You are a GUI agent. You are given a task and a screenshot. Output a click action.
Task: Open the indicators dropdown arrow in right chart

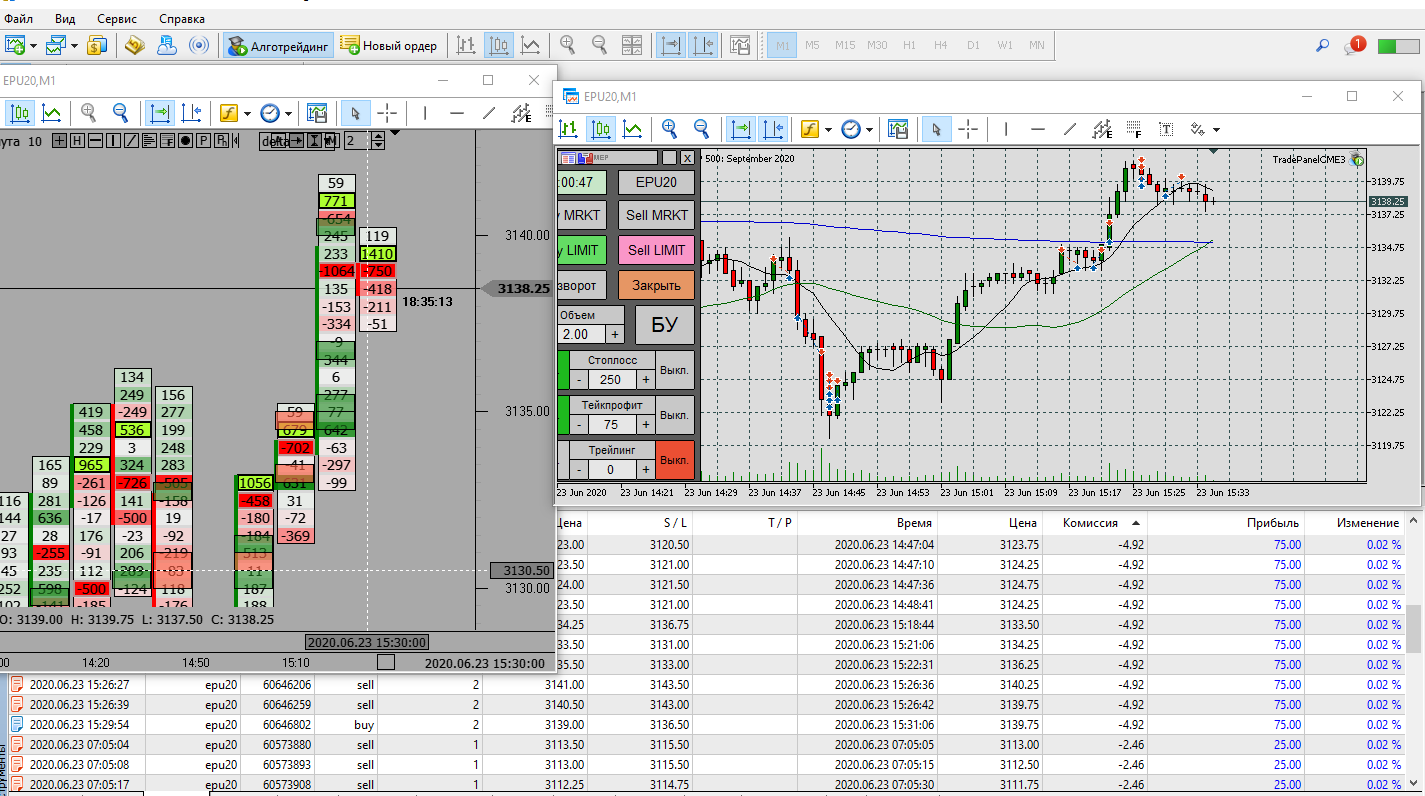tap(829, 130)
